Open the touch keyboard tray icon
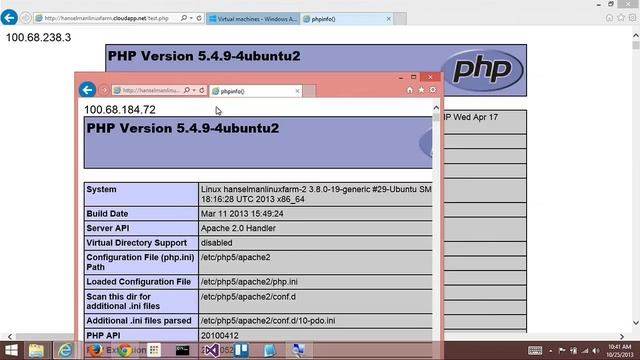Viewport: 640px width, 360px height. 535,350
